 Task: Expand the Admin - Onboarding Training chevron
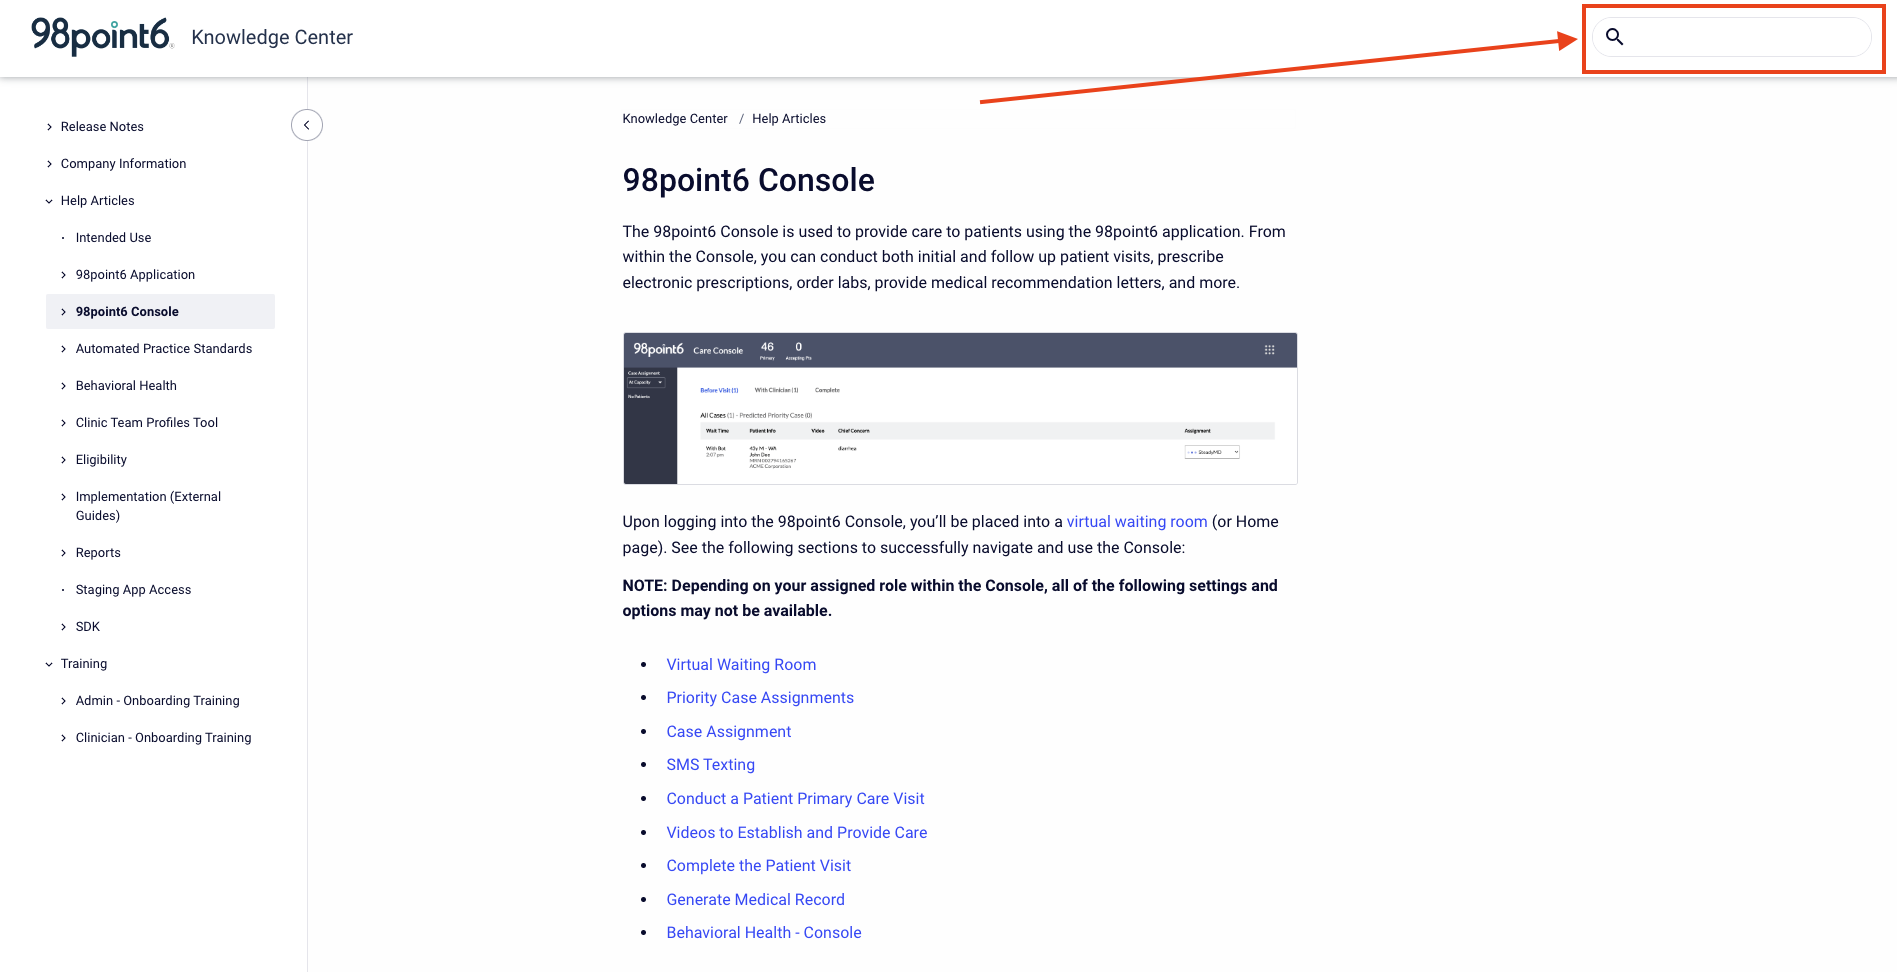(64, 701)
